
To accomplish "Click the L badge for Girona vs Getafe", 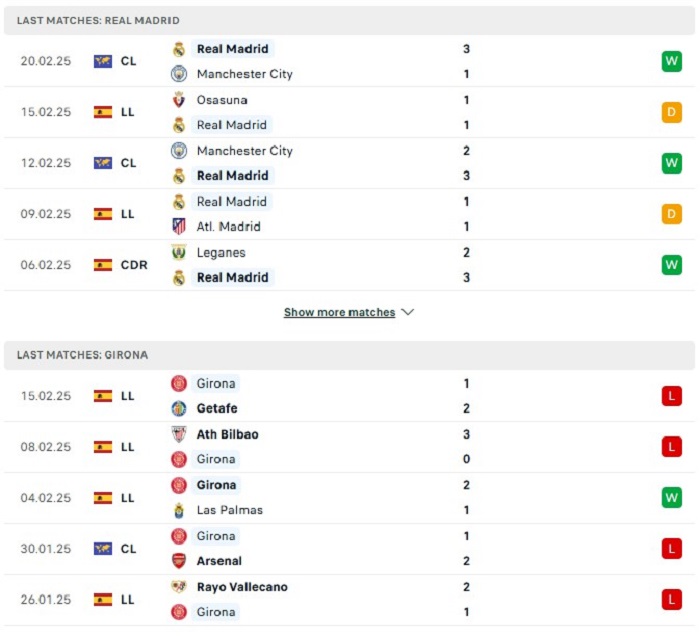I will (x=671, y=396).
